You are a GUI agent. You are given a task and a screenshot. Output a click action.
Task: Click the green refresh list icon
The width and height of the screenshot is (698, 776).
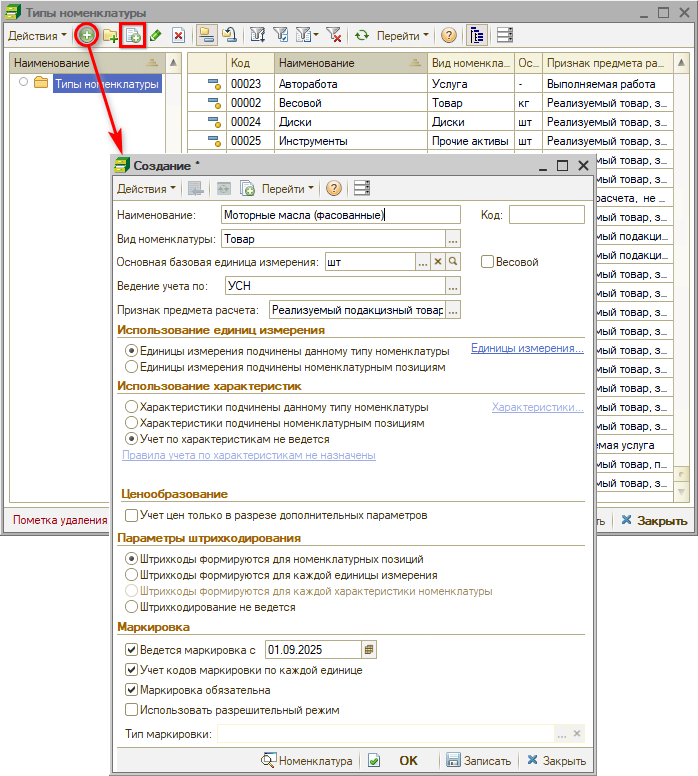click(x=362, y=35)
